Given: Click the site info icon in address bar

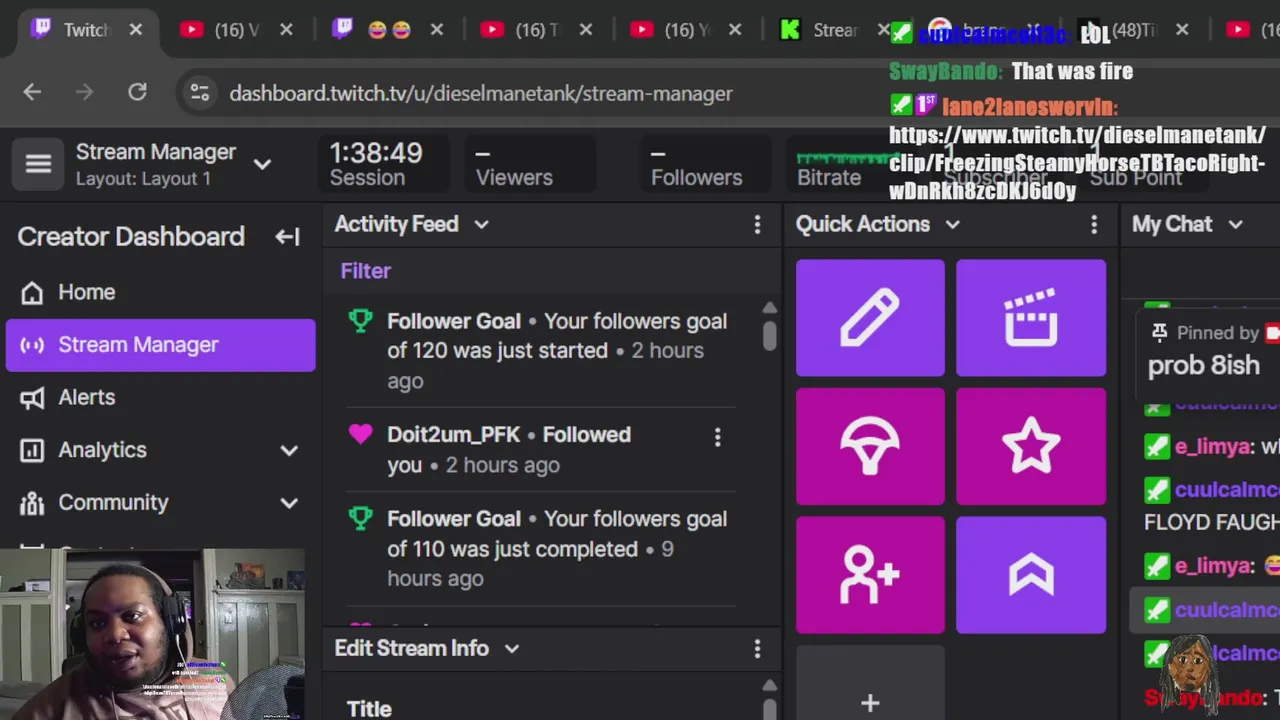Looking at the screenshot, I should click(x=200, y=93).
